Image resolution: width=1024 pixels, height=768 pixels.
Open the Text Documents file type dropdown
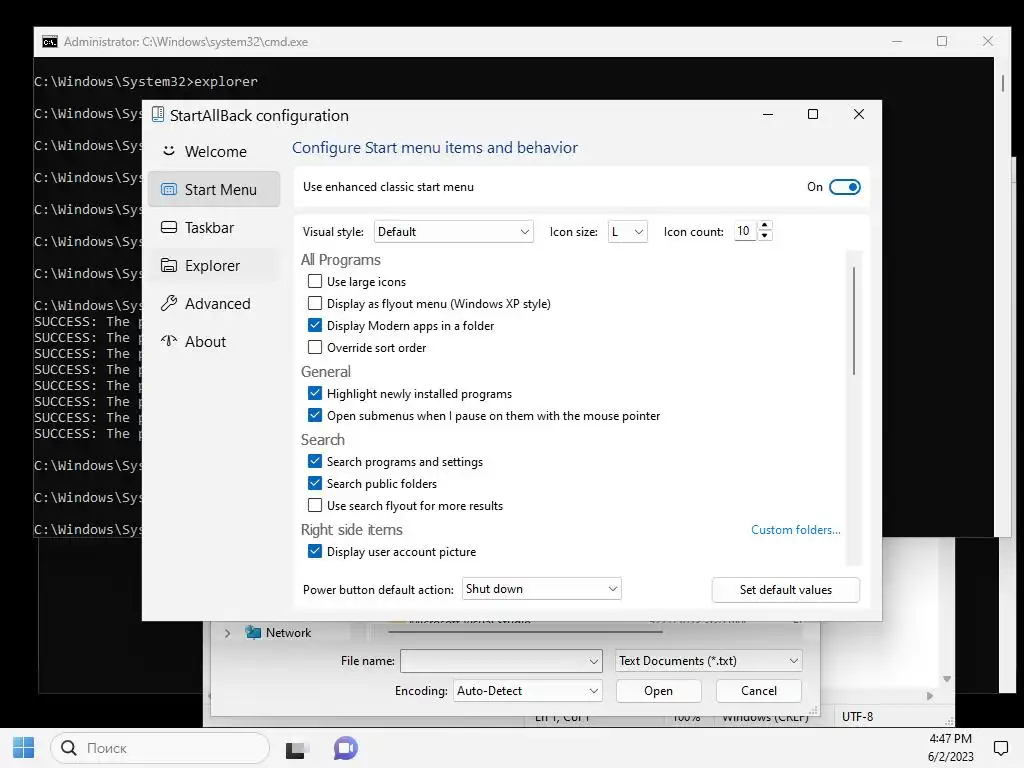[708, 661]
